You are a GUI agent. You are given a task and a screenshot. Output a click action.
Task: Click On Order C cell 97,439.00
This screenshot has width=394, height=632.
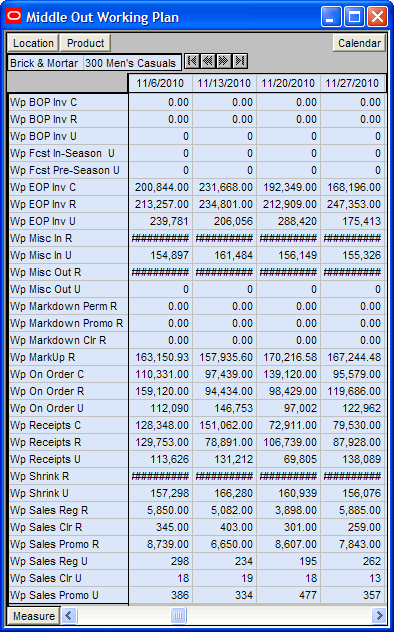tap(224, 374)
